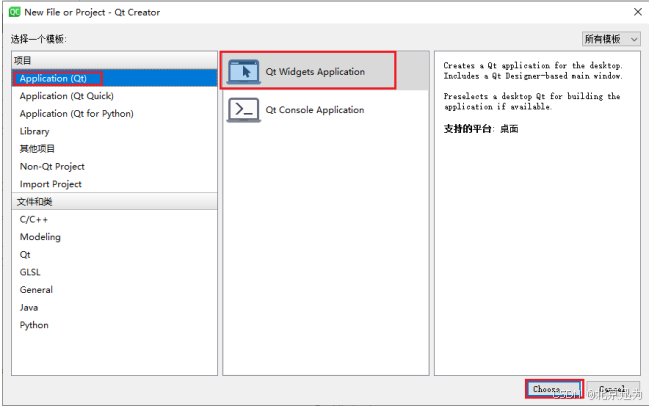Select the Python file category

pyautogui.click(x=114, y=325)
